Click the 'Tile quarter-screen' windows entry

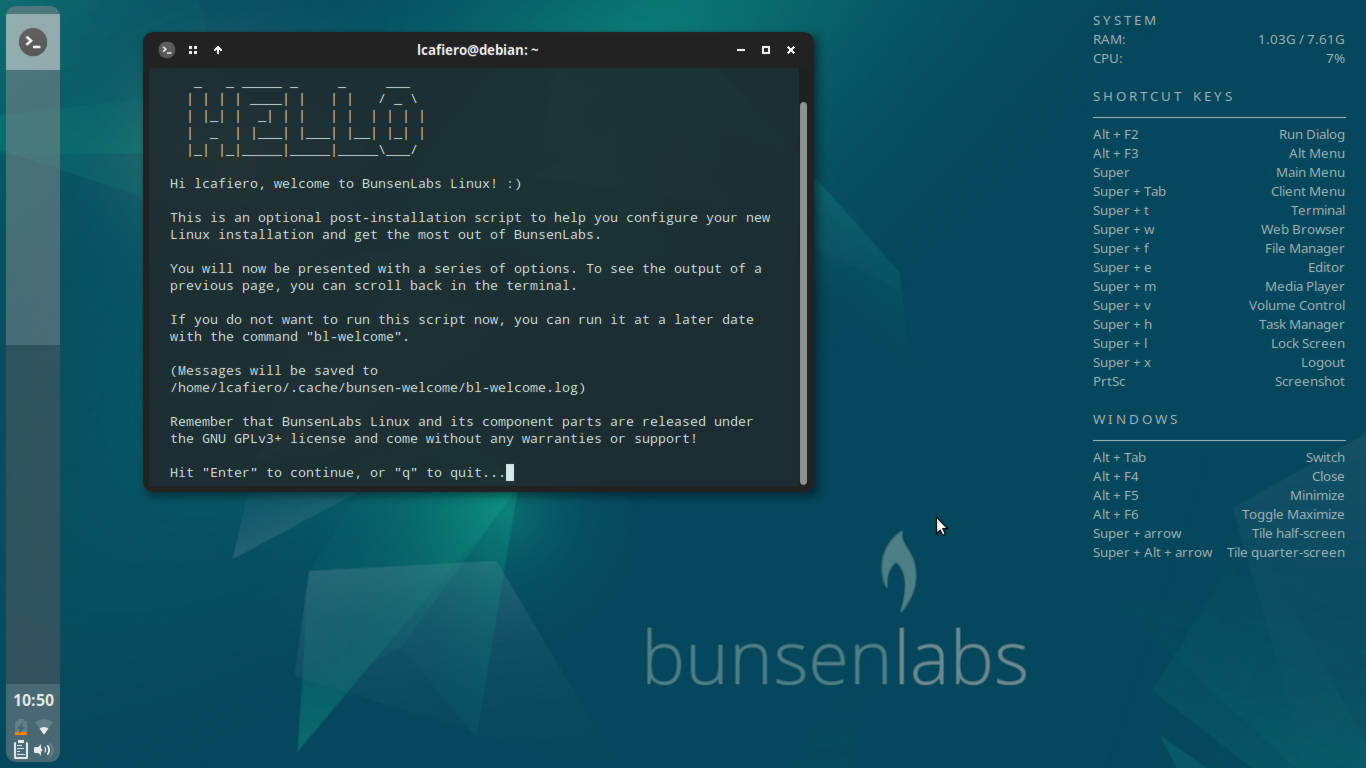tap(1285, 553)
